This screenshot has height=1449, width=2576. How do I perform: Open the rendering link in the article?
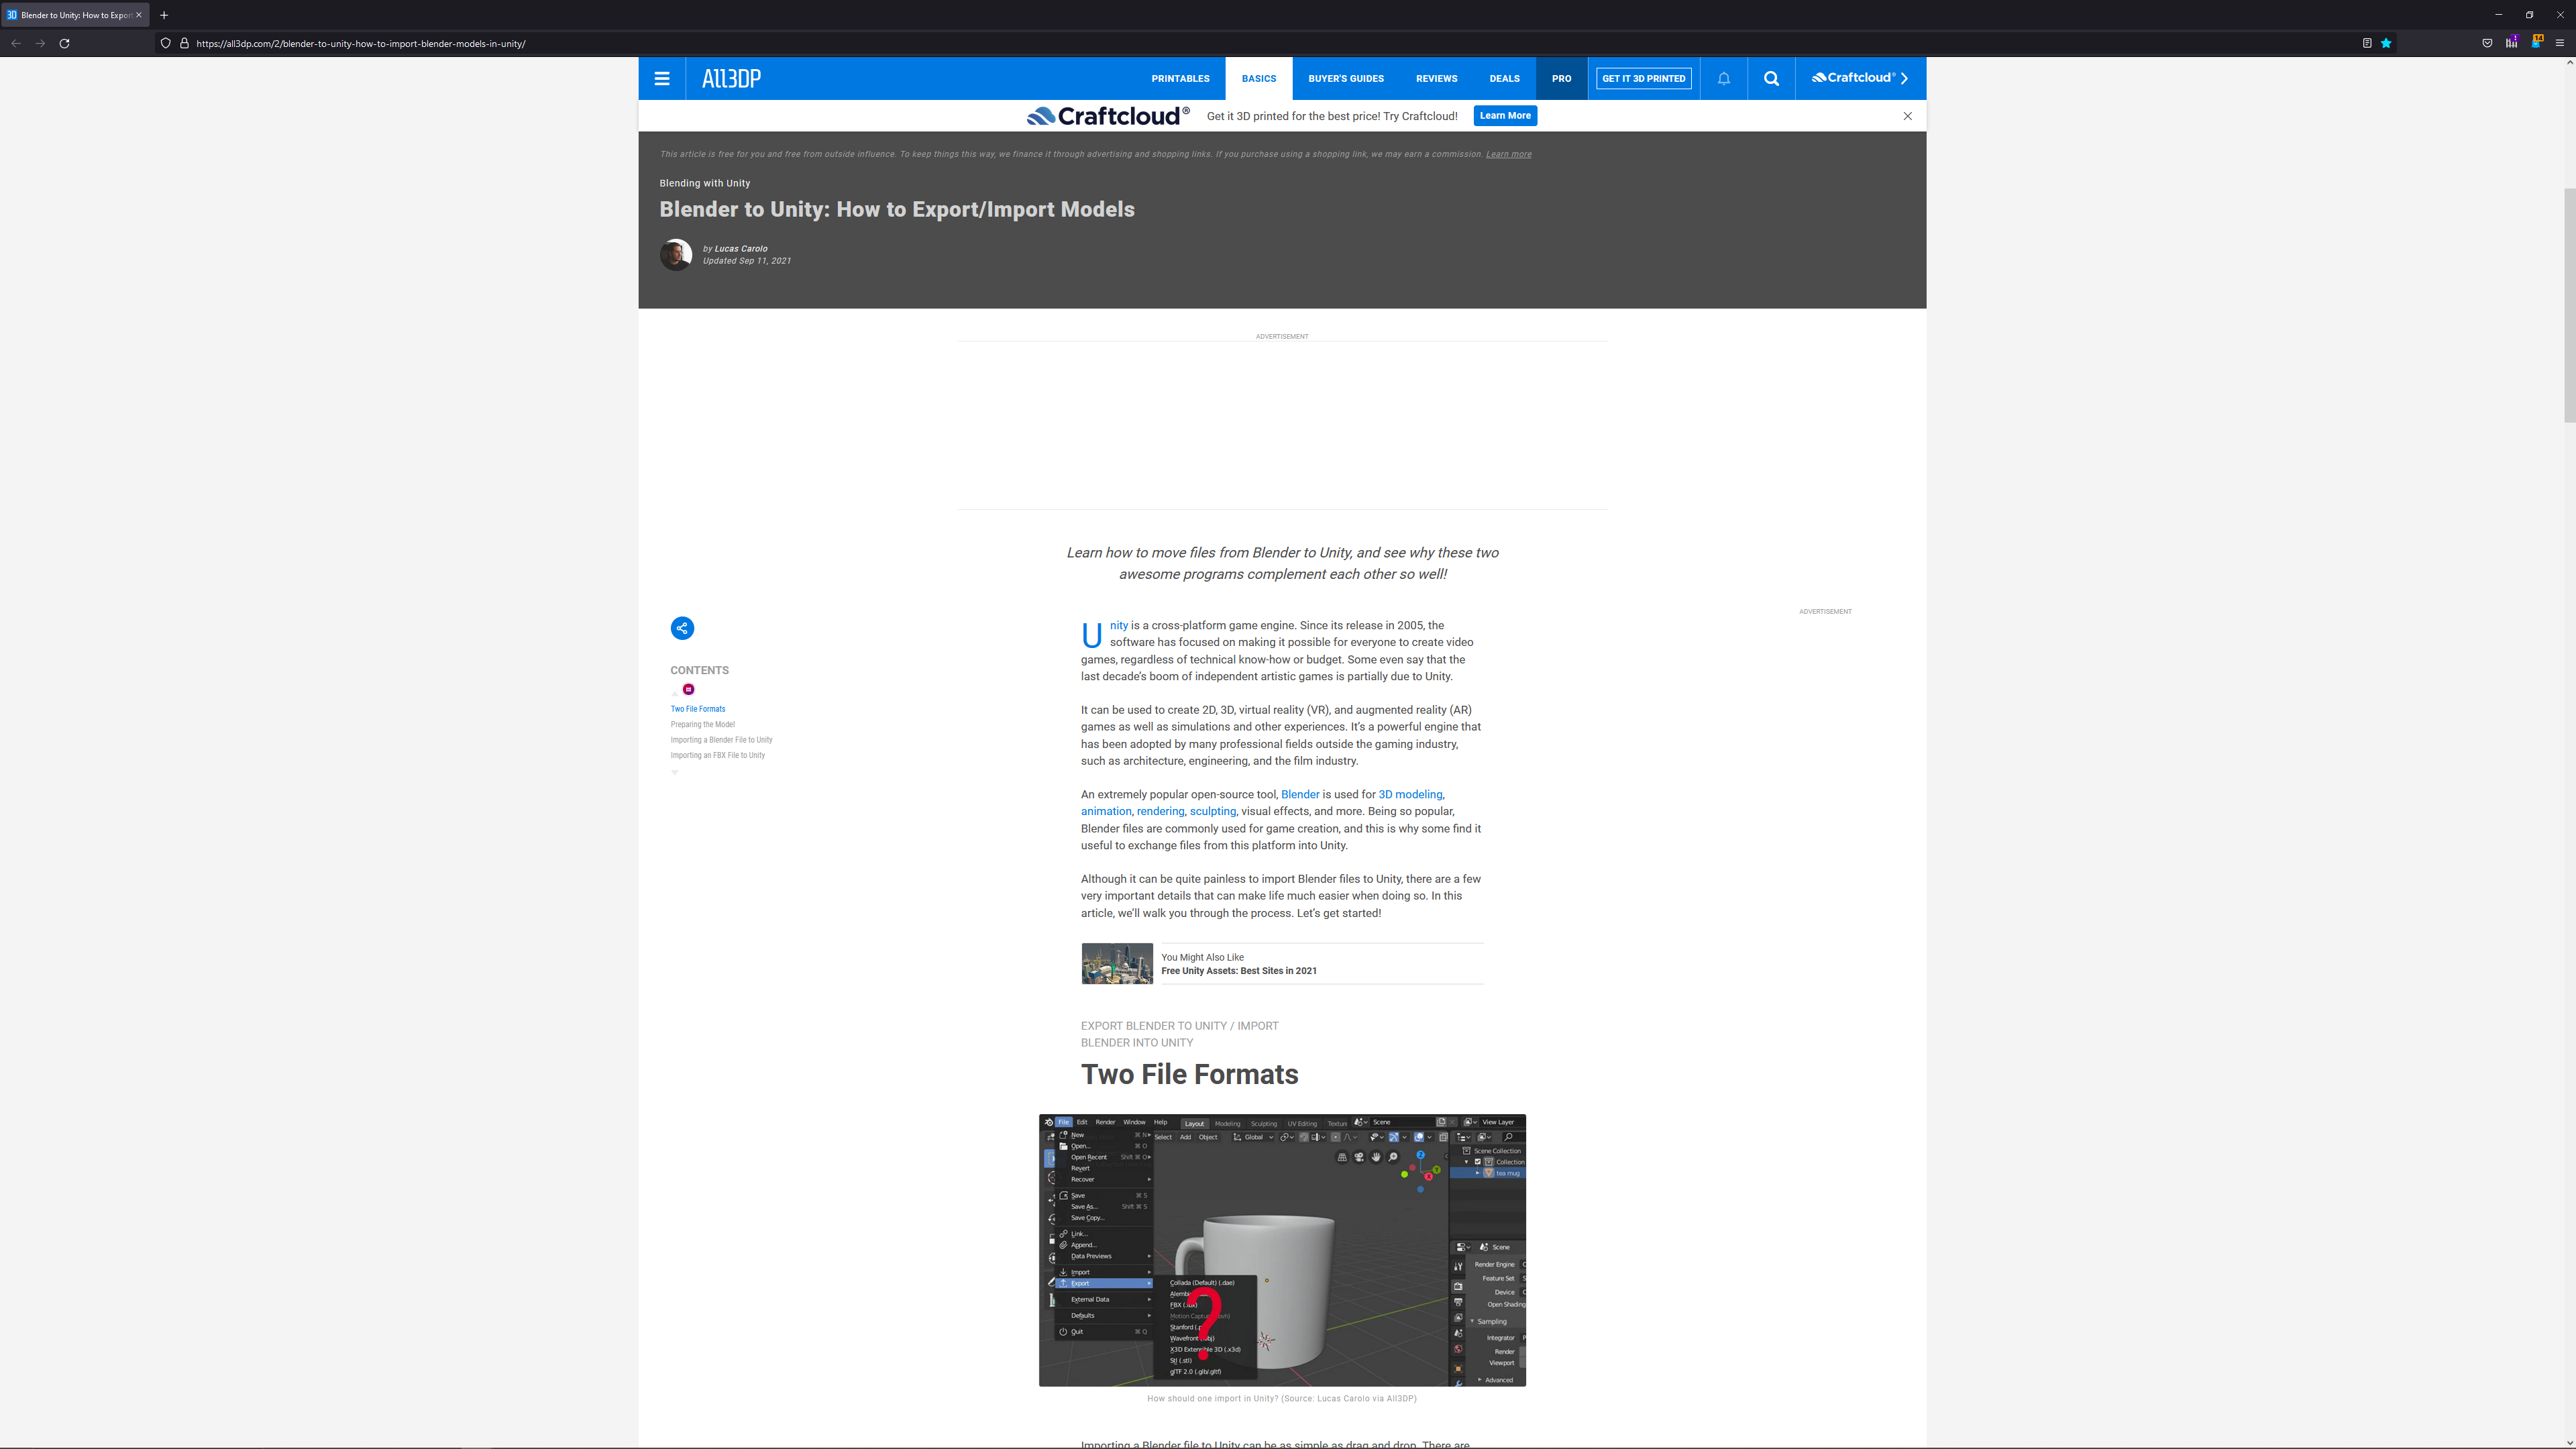[x=1160, y=812]
